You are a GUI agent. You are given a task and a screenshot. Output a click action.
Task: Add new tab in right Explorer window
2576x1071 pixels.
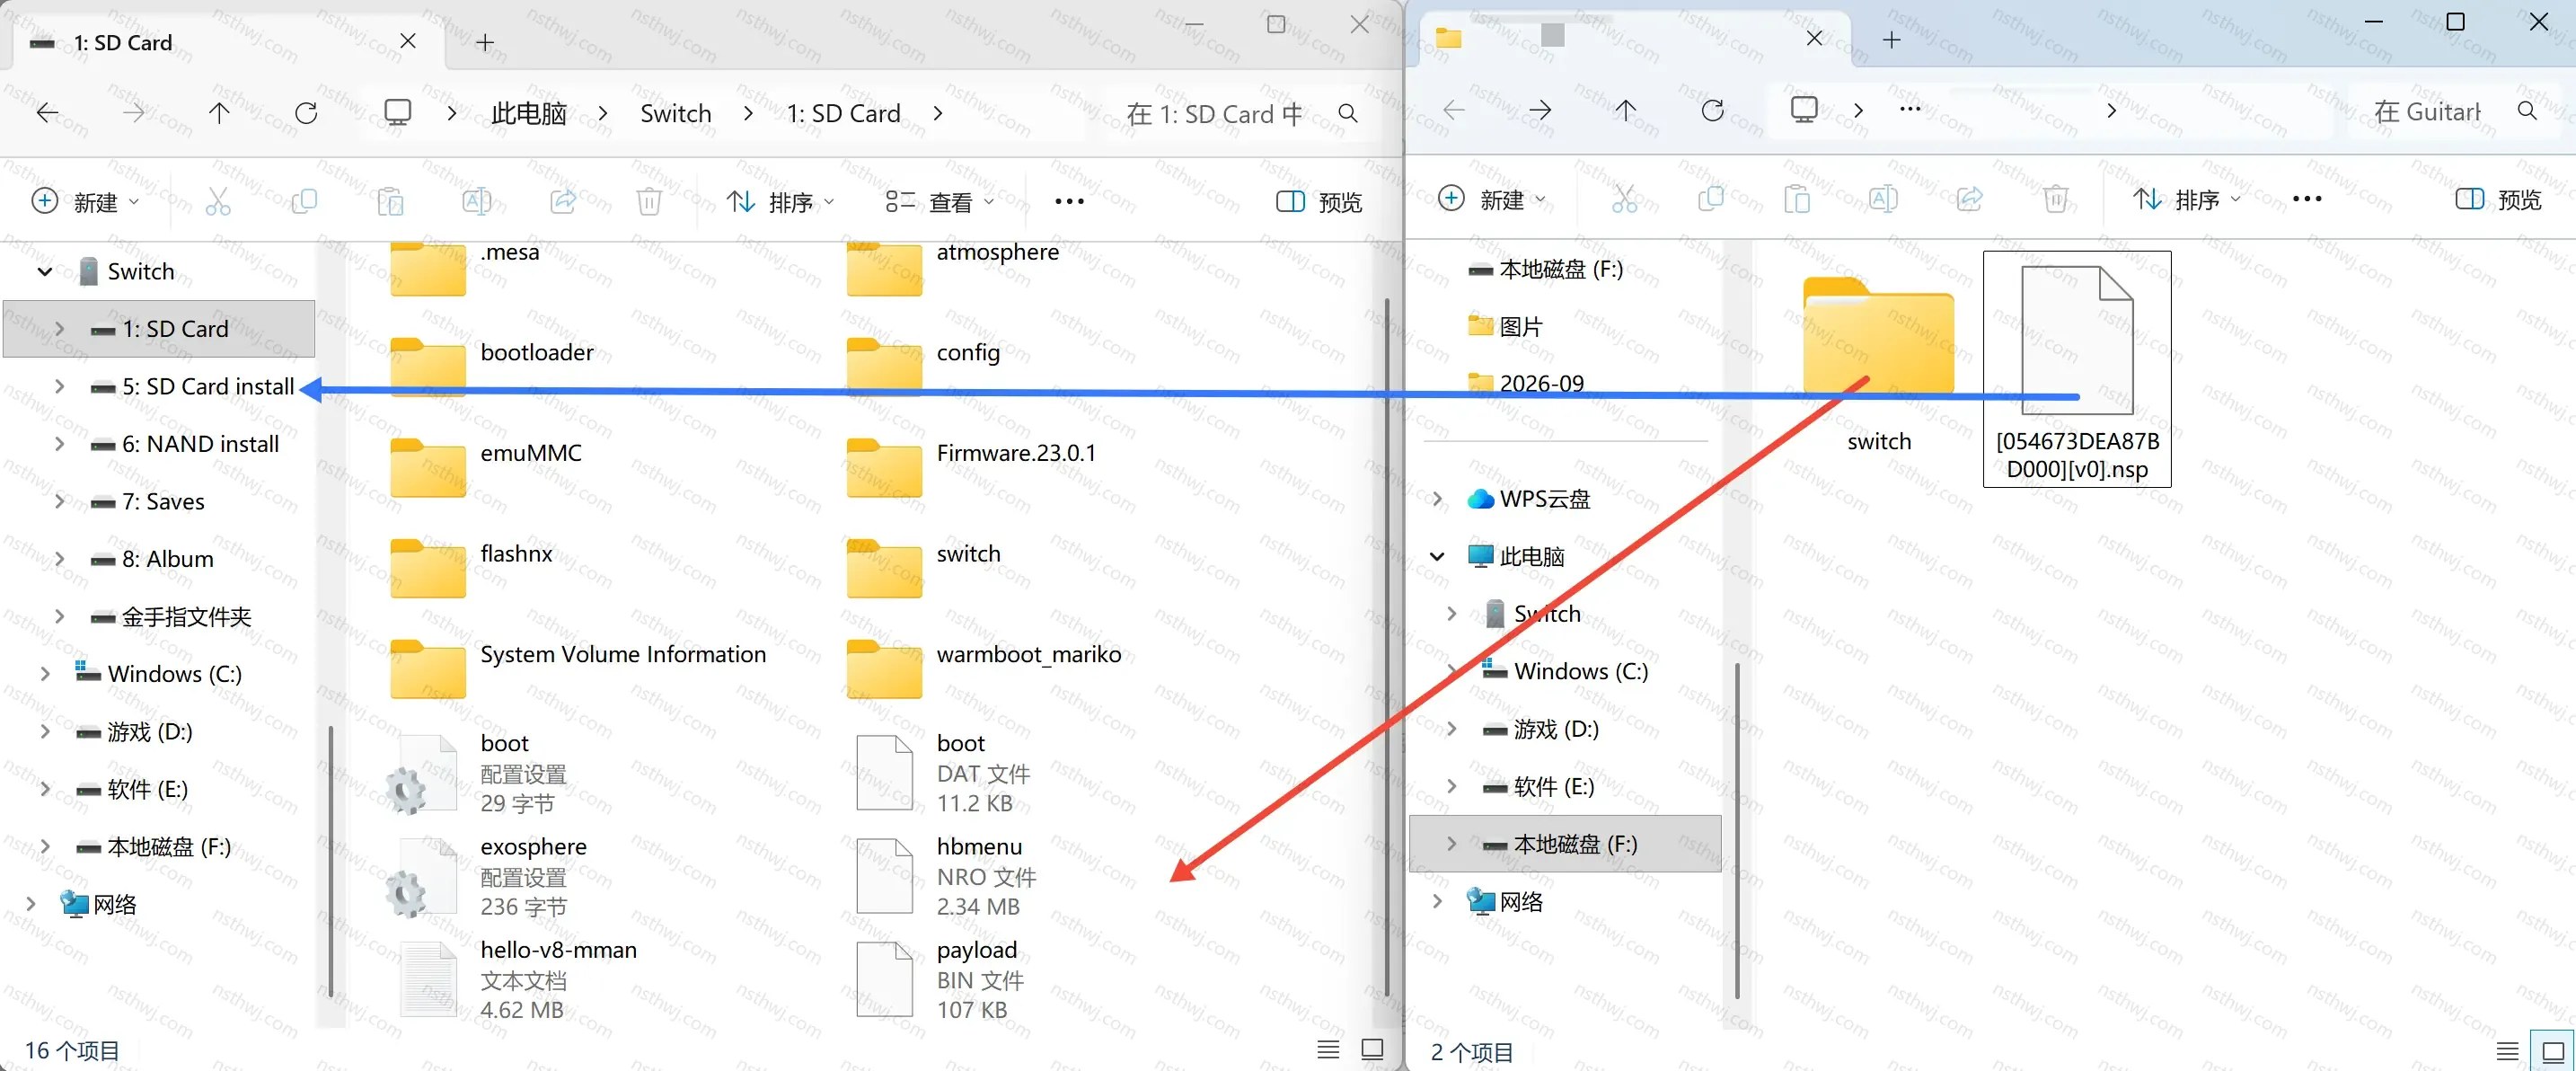coord(1891,40)
